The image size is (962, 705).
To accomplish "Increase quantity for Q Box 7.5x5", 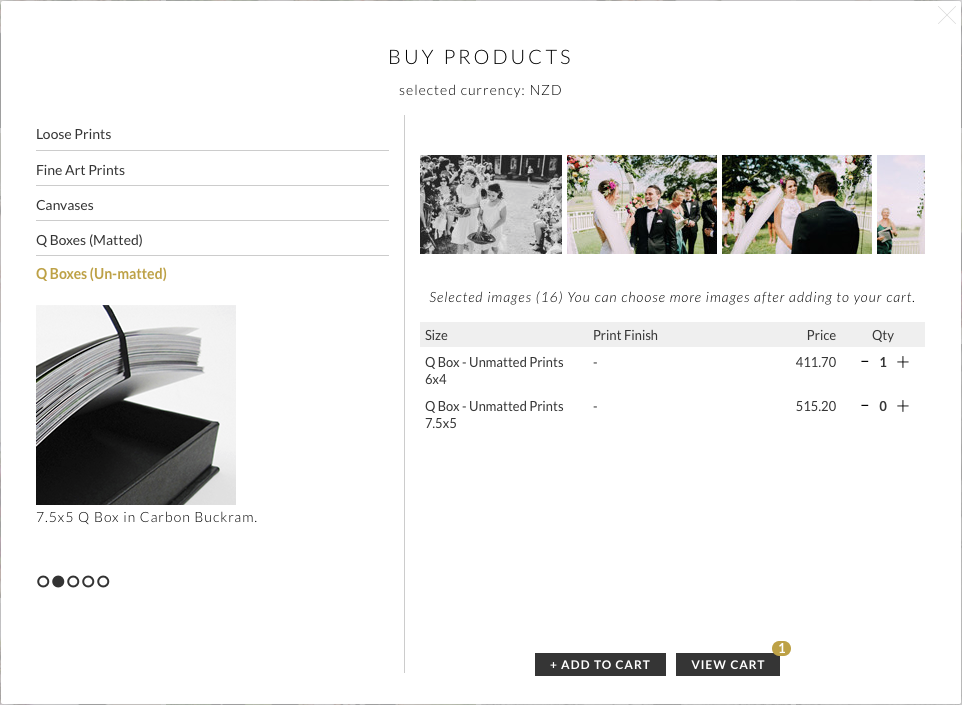I will pyautogui.click(x=903, y=406).
